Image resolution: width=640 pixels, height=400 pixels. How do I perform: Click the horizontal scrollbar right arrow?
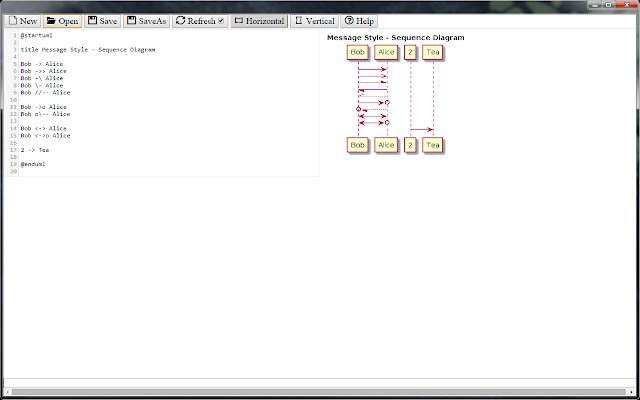(x=631, y=392)
